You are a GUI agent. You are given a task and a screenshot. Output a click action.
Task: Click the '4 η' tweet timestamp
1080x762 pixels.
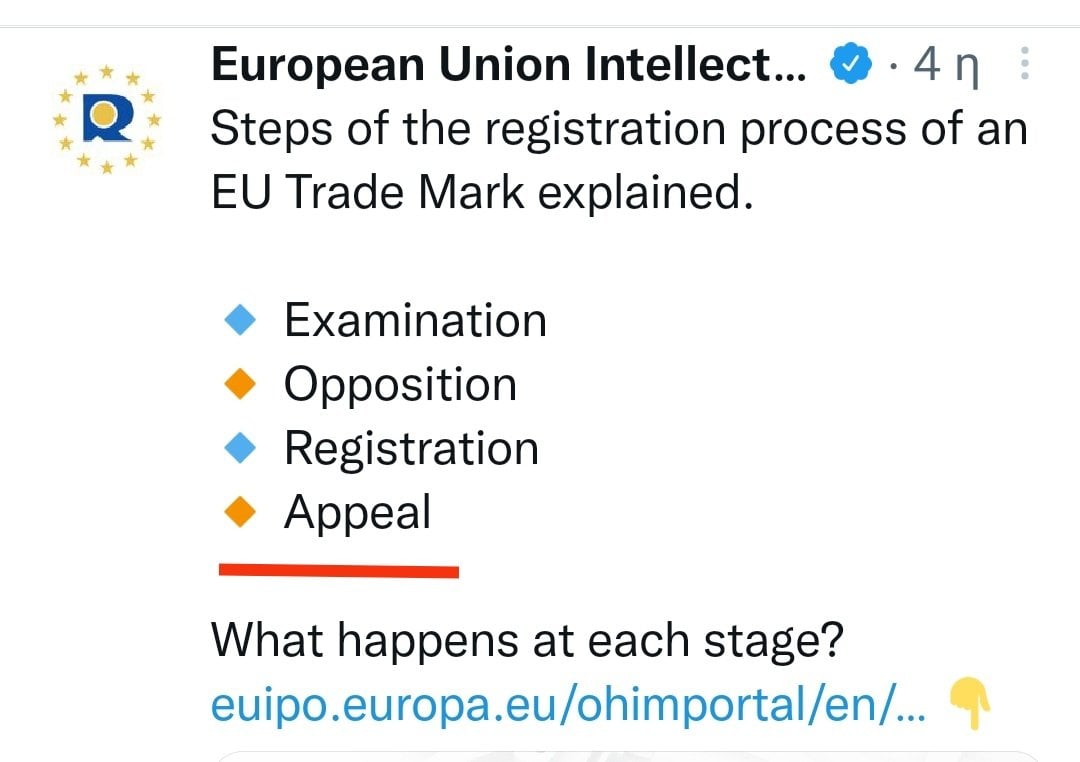pos(946,65)
